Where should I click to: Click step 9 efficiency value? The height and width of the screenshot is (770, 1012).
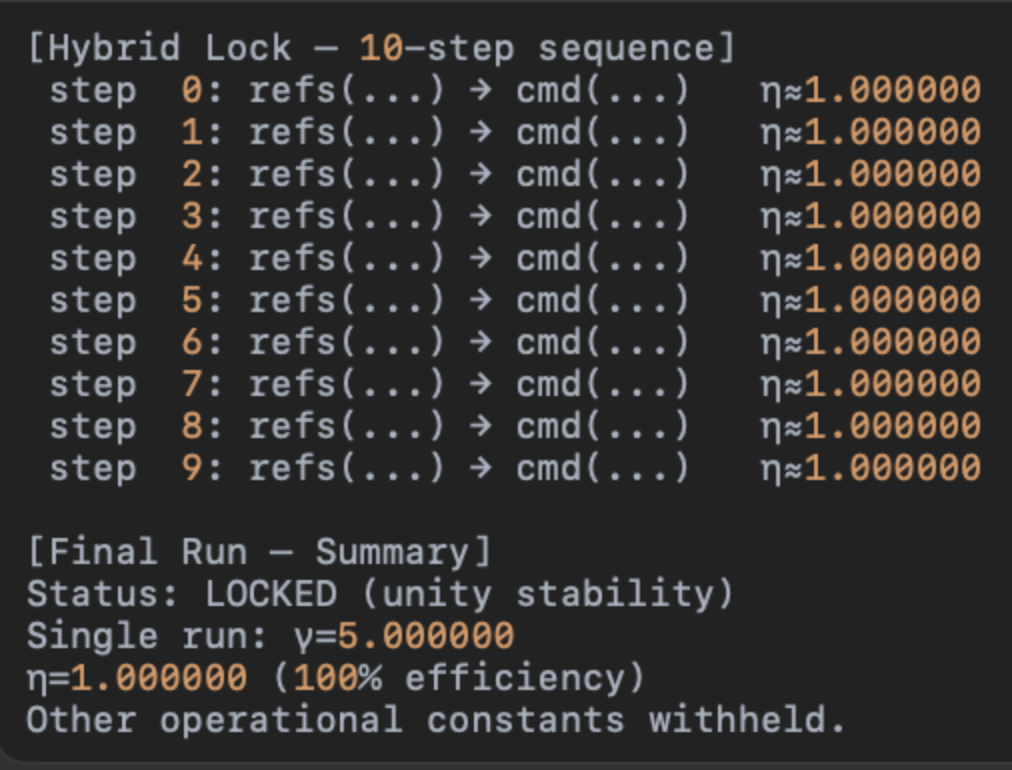tap(893, 468)
